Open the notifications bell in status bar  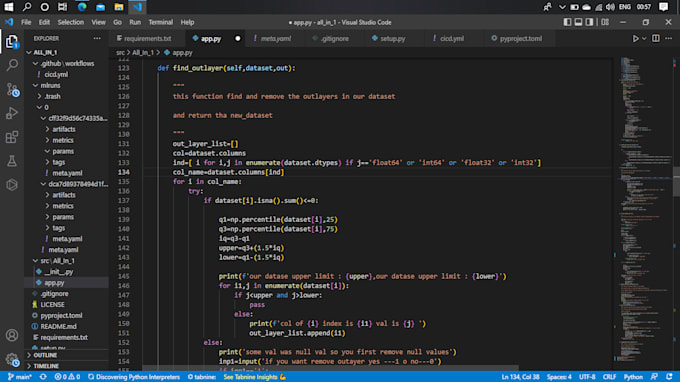click(x=669, y=377)
